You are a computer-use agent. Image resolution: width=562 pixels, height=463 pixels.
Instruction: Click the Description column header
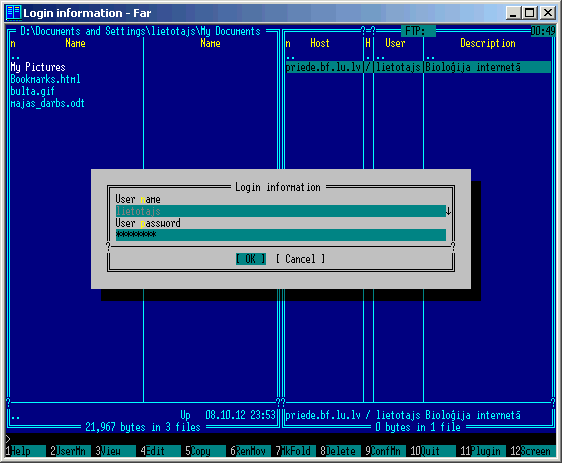tap(488, 43)
